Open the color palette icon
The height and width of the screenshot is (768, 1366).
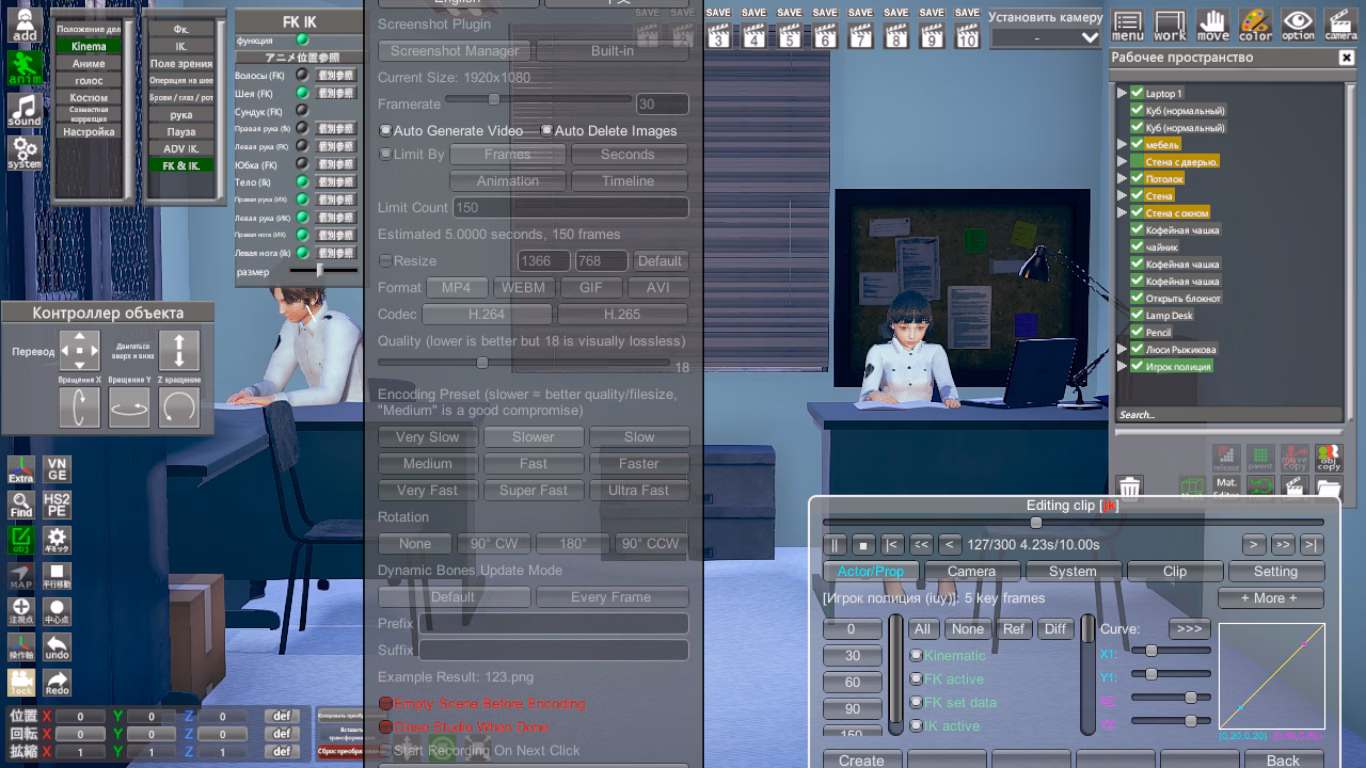(1256, 25)
